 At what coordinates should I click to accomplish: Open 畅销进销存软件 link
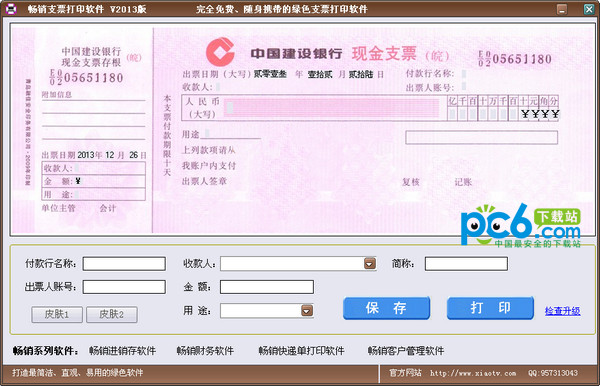(x=122, y=351)
